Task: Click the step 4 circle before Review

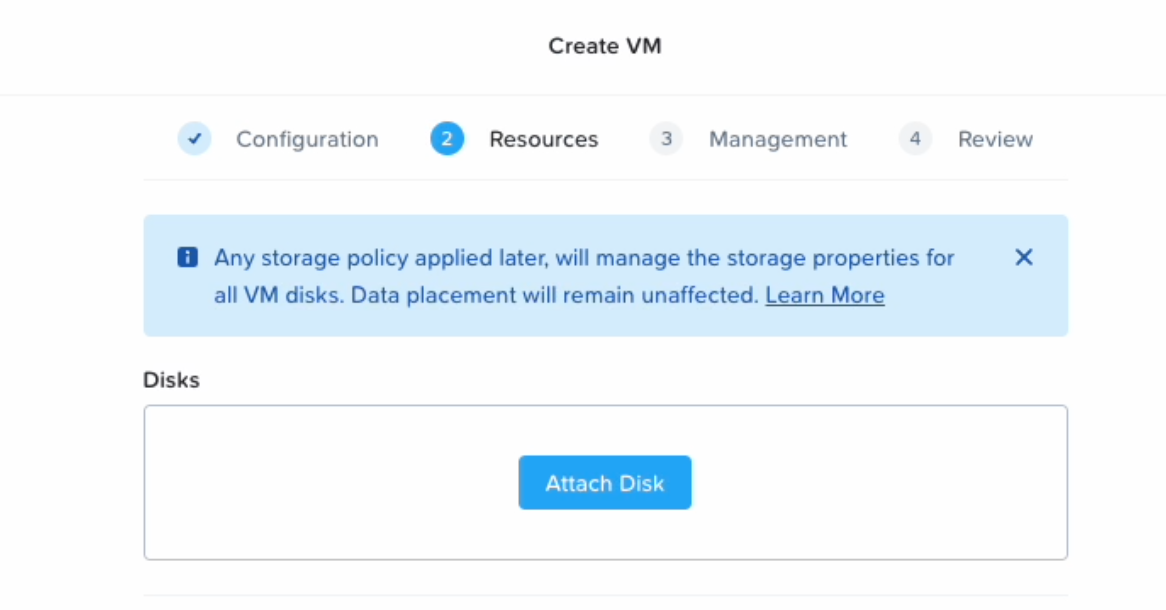Action: click(914, 139)
